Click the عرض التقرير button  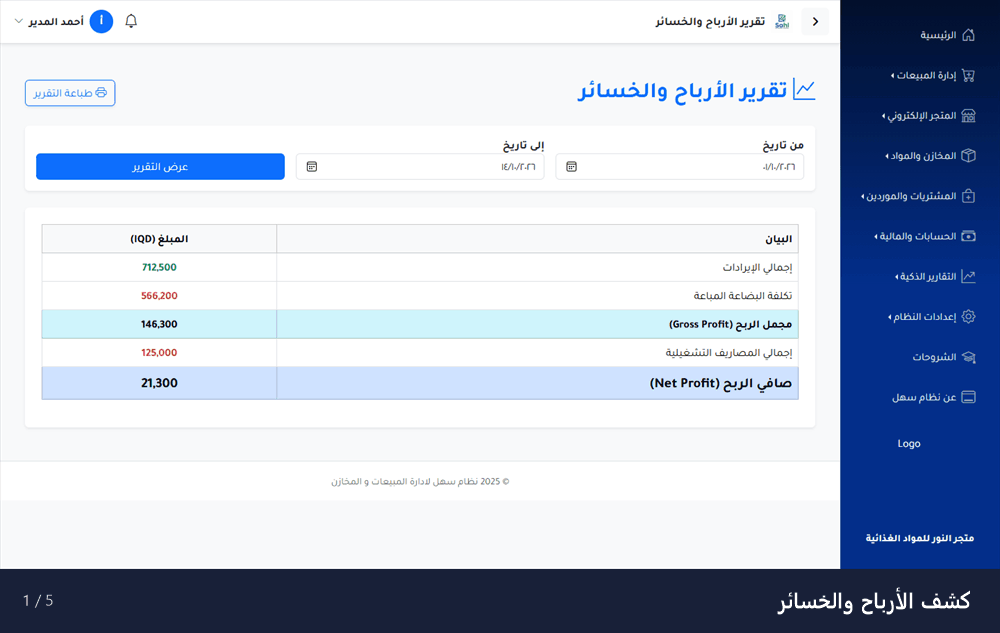click(x=160, y=166)
